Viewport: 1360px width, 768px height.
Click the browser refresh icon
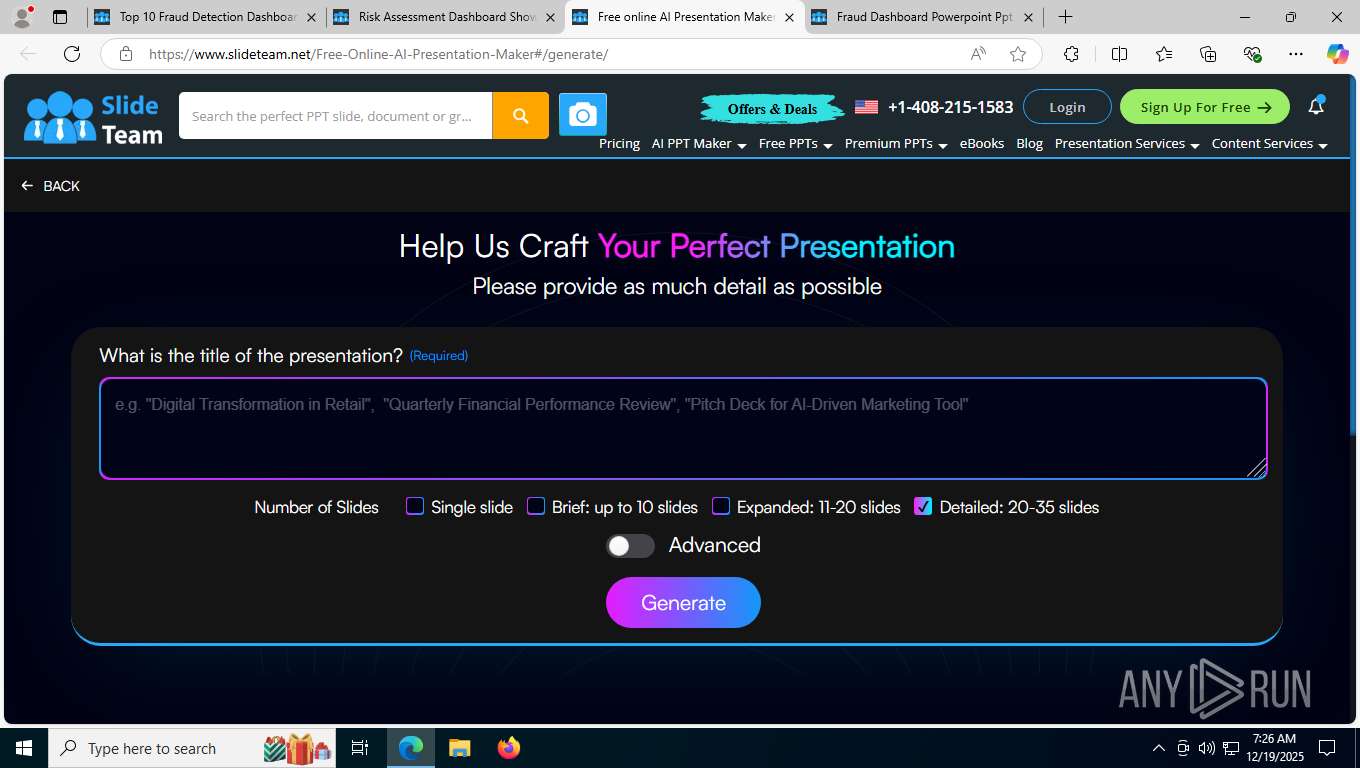(72, 54)
